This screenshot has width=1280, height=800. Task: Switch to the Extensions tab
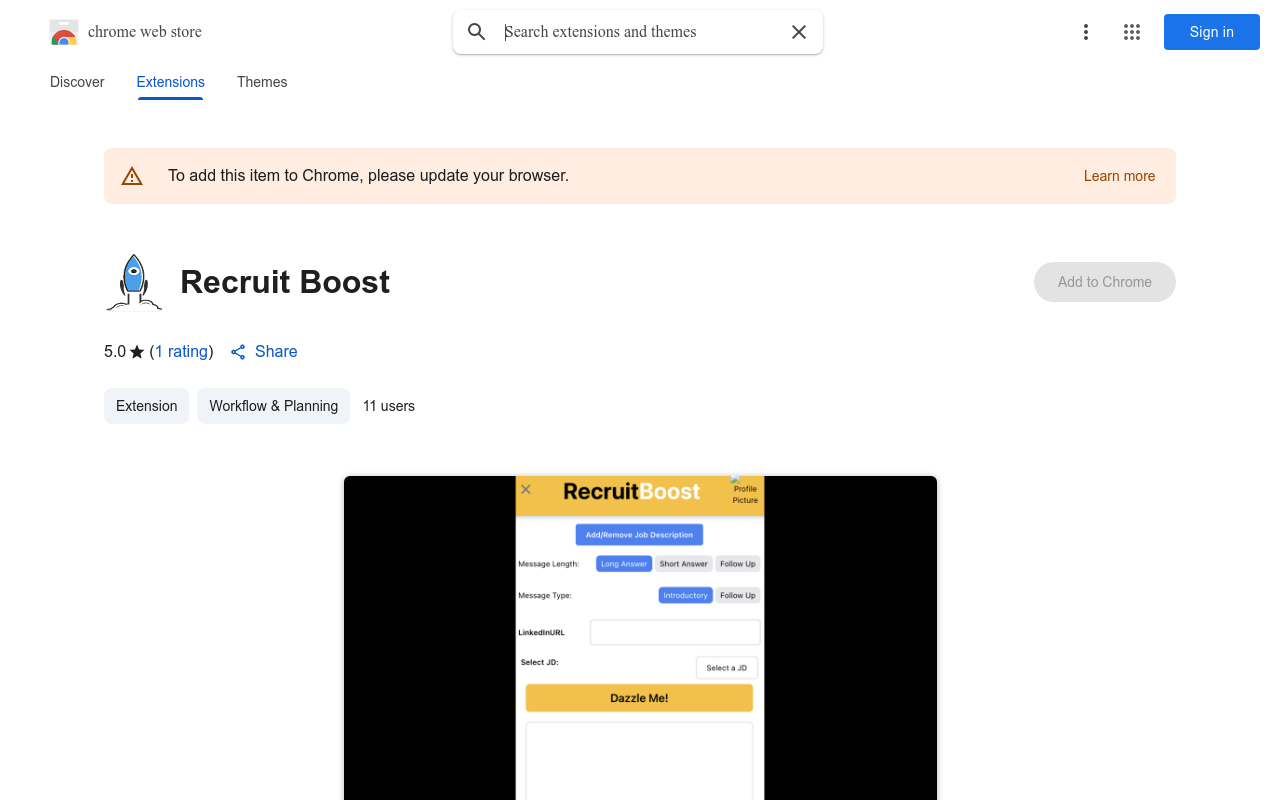coord(170,82)
